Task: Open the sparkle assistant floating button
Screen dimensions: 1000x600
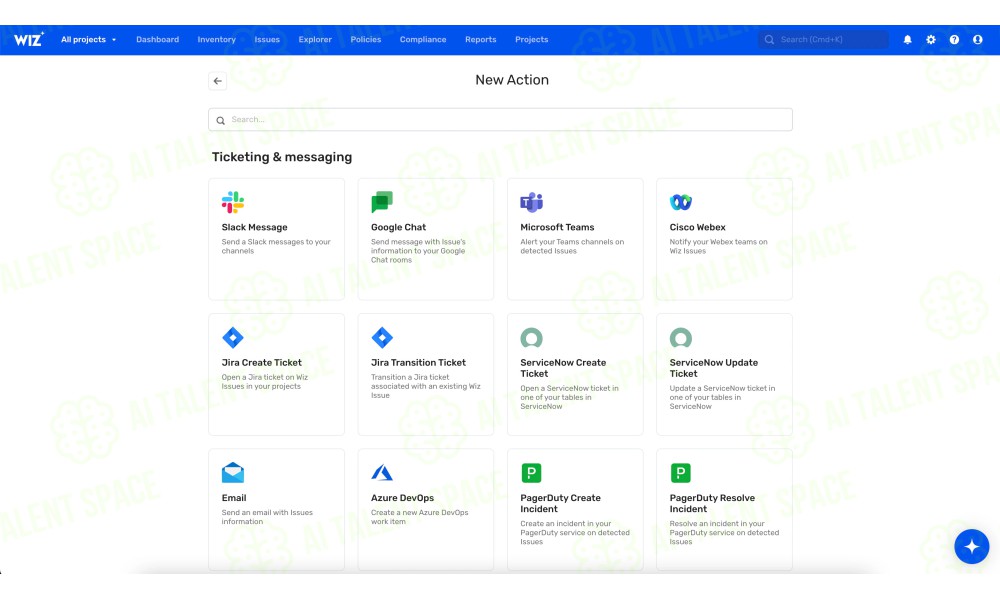Action: pos(971,547)
